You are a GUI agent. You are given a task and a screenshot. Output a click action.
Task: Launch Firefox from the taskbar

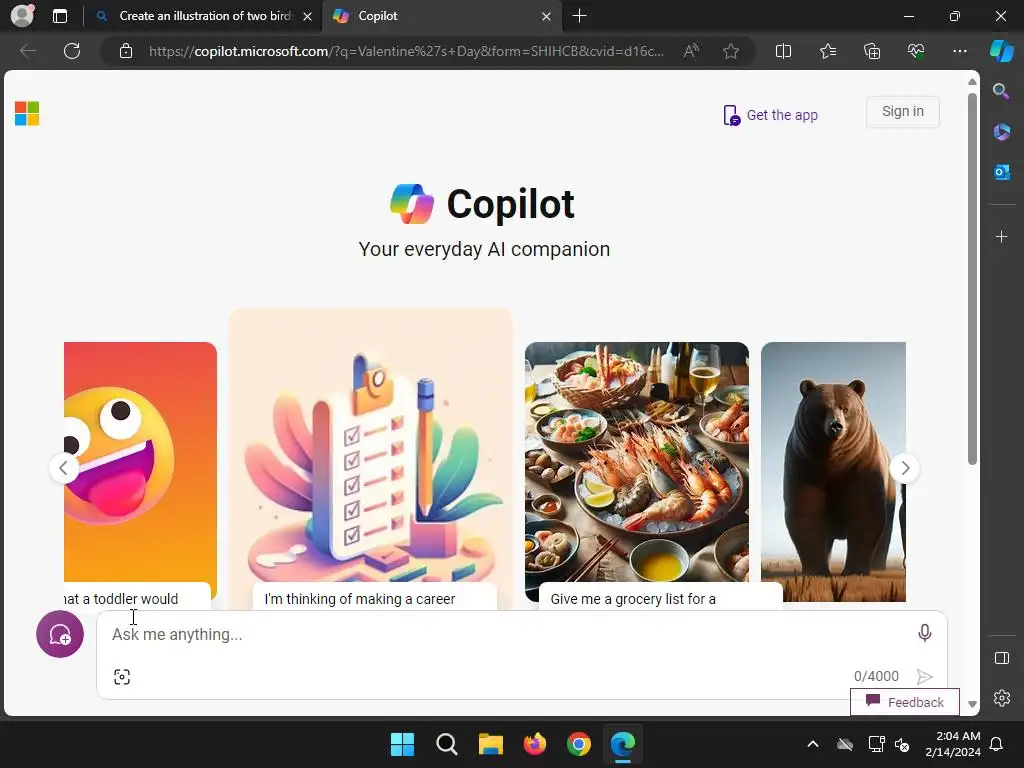point(535,744)
